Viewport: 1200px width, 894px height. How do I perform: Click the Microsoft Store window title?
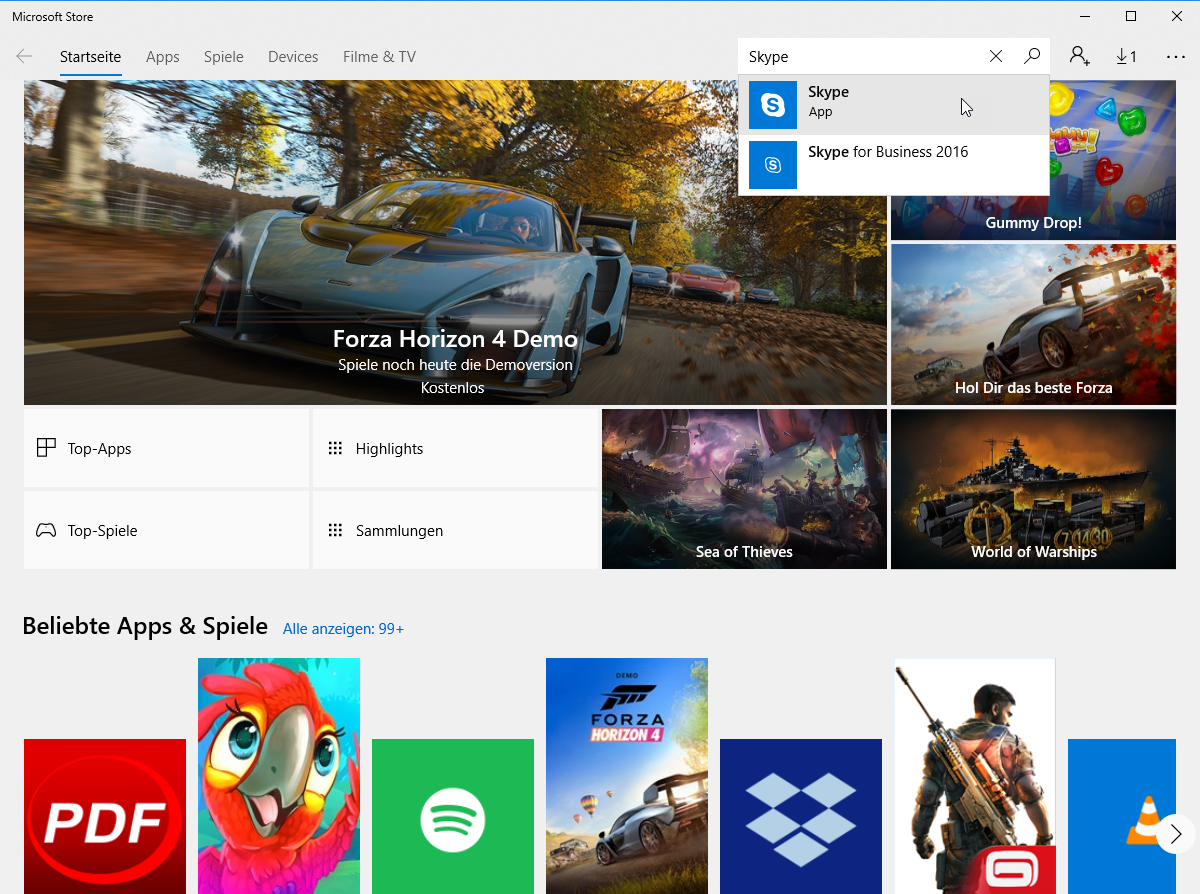pyautogui.click(x=52, y=17)
